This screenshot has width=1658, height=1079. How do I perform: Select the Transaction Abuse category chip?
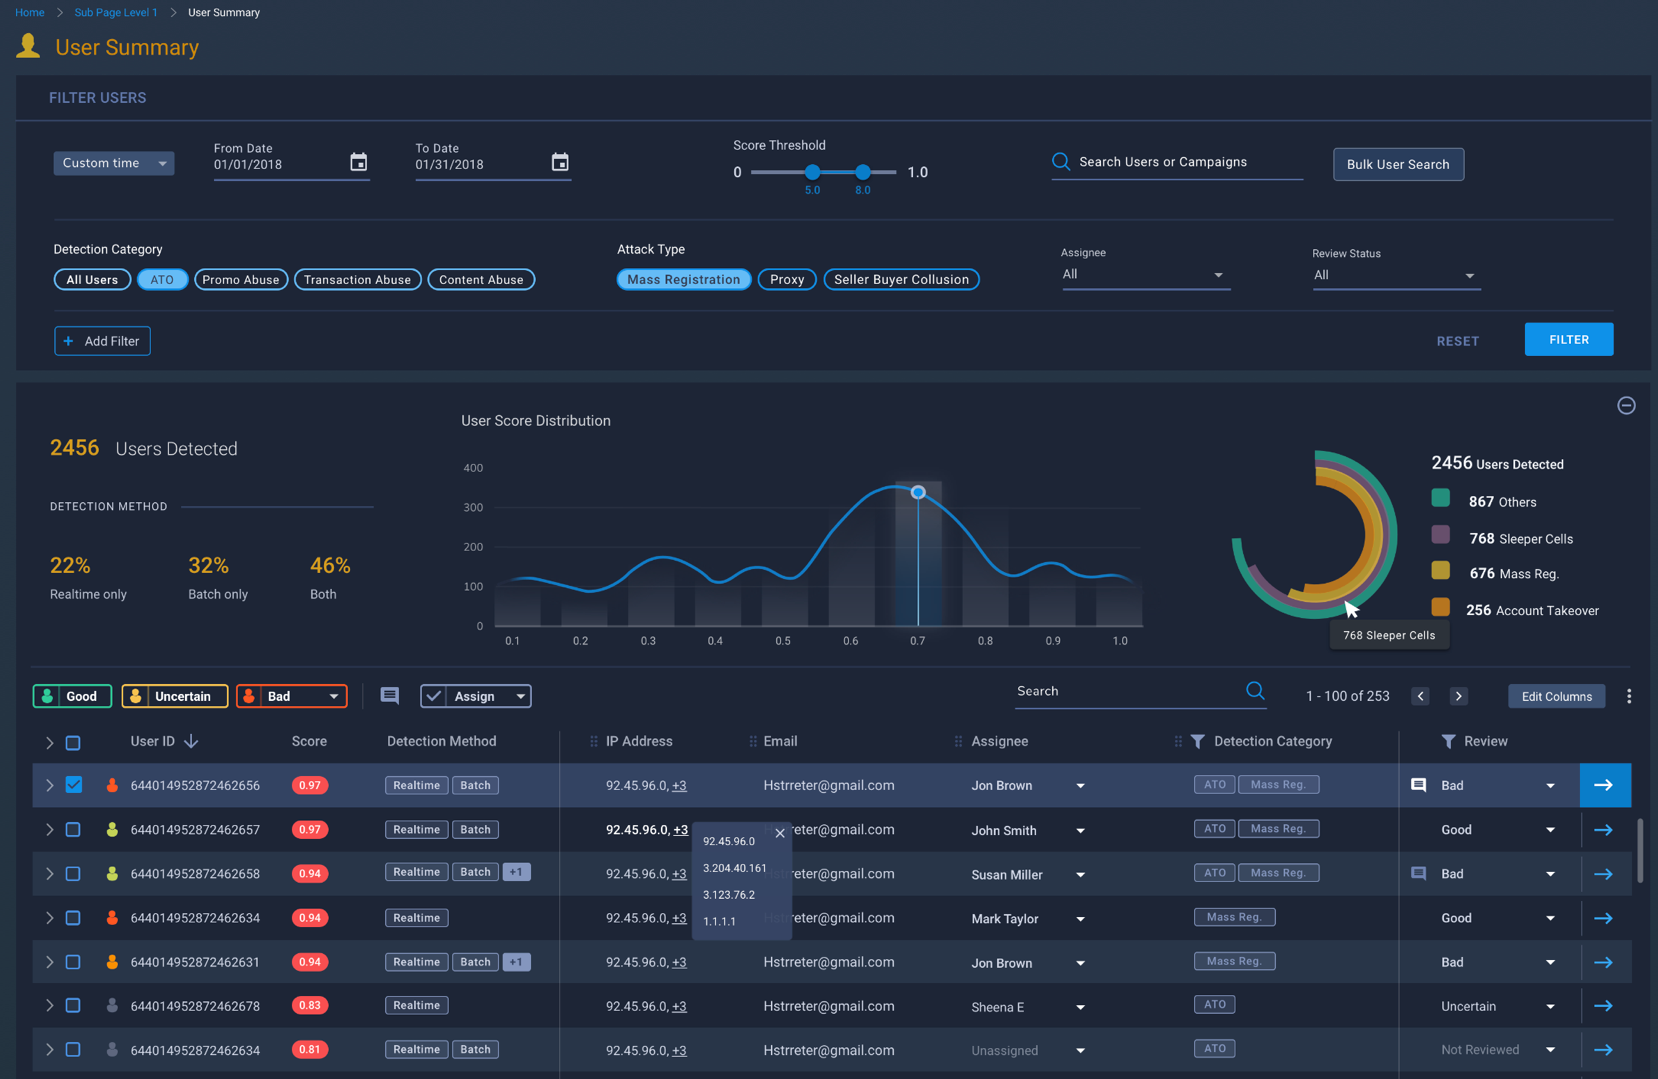point(357,279)
